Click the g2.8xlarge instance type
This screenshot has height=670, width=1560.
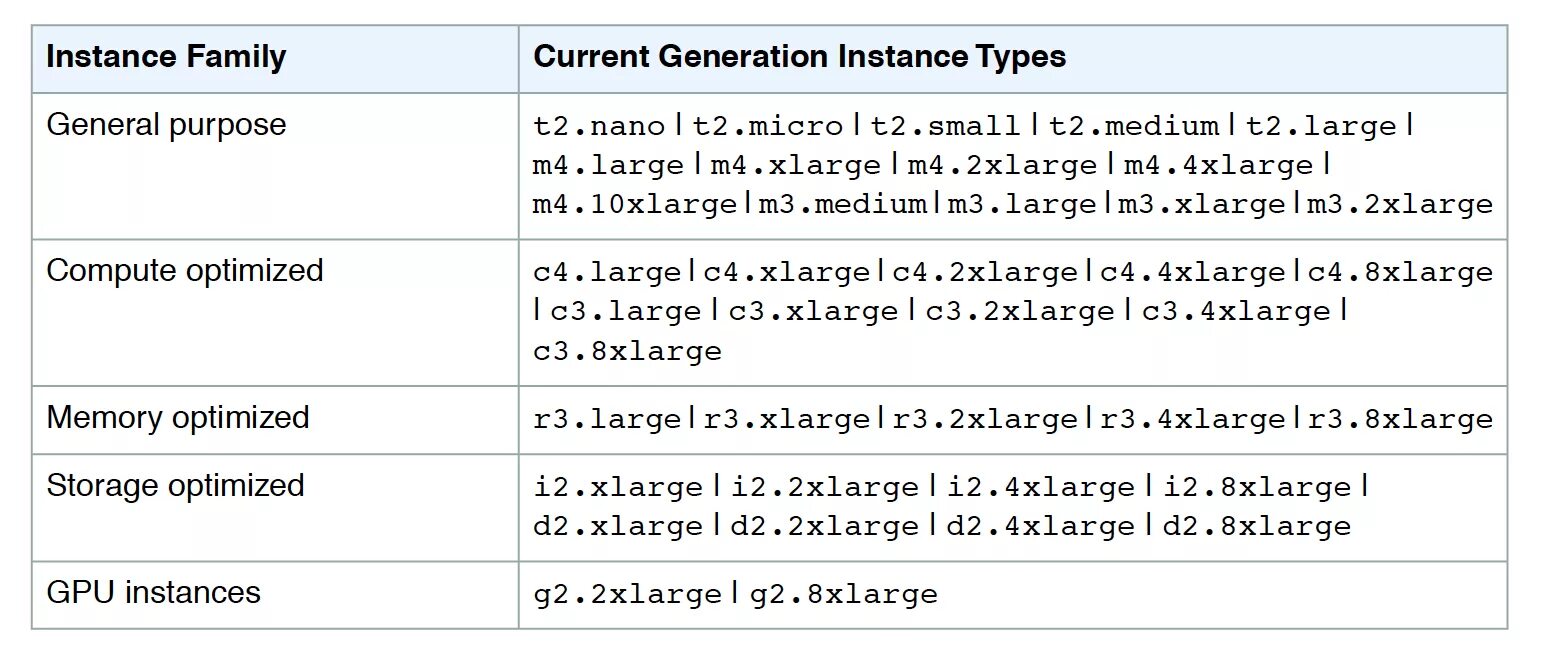point(844,595)
